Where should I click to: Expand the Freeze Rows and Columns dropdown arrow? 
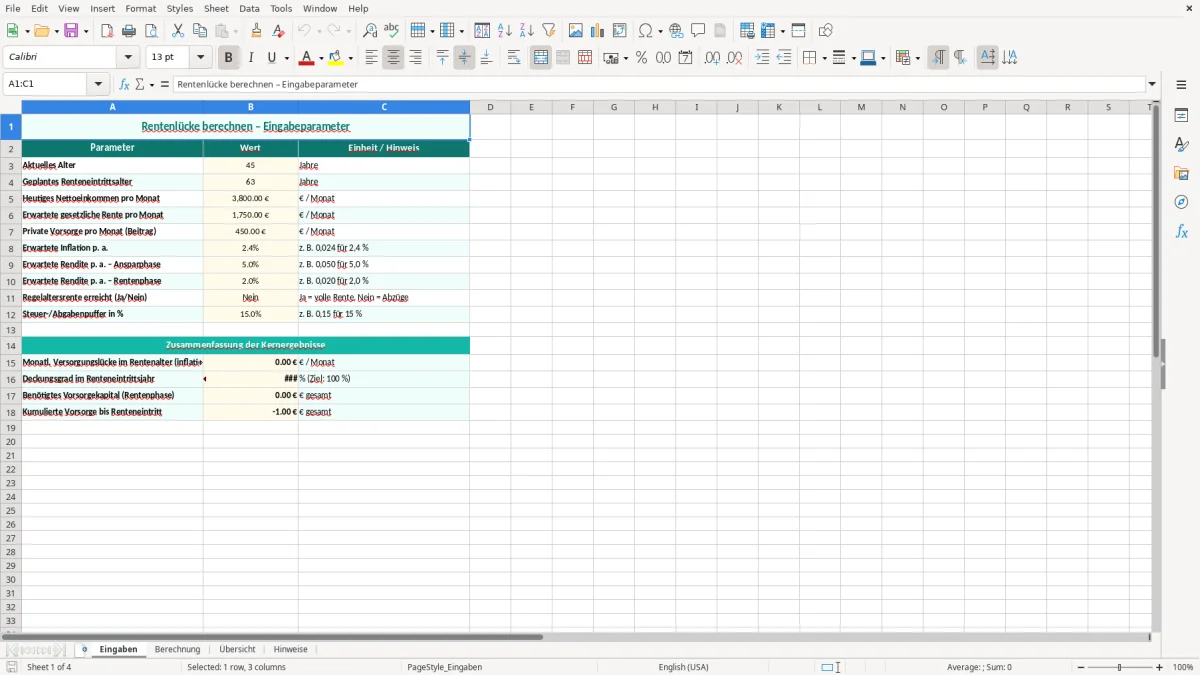785,31
